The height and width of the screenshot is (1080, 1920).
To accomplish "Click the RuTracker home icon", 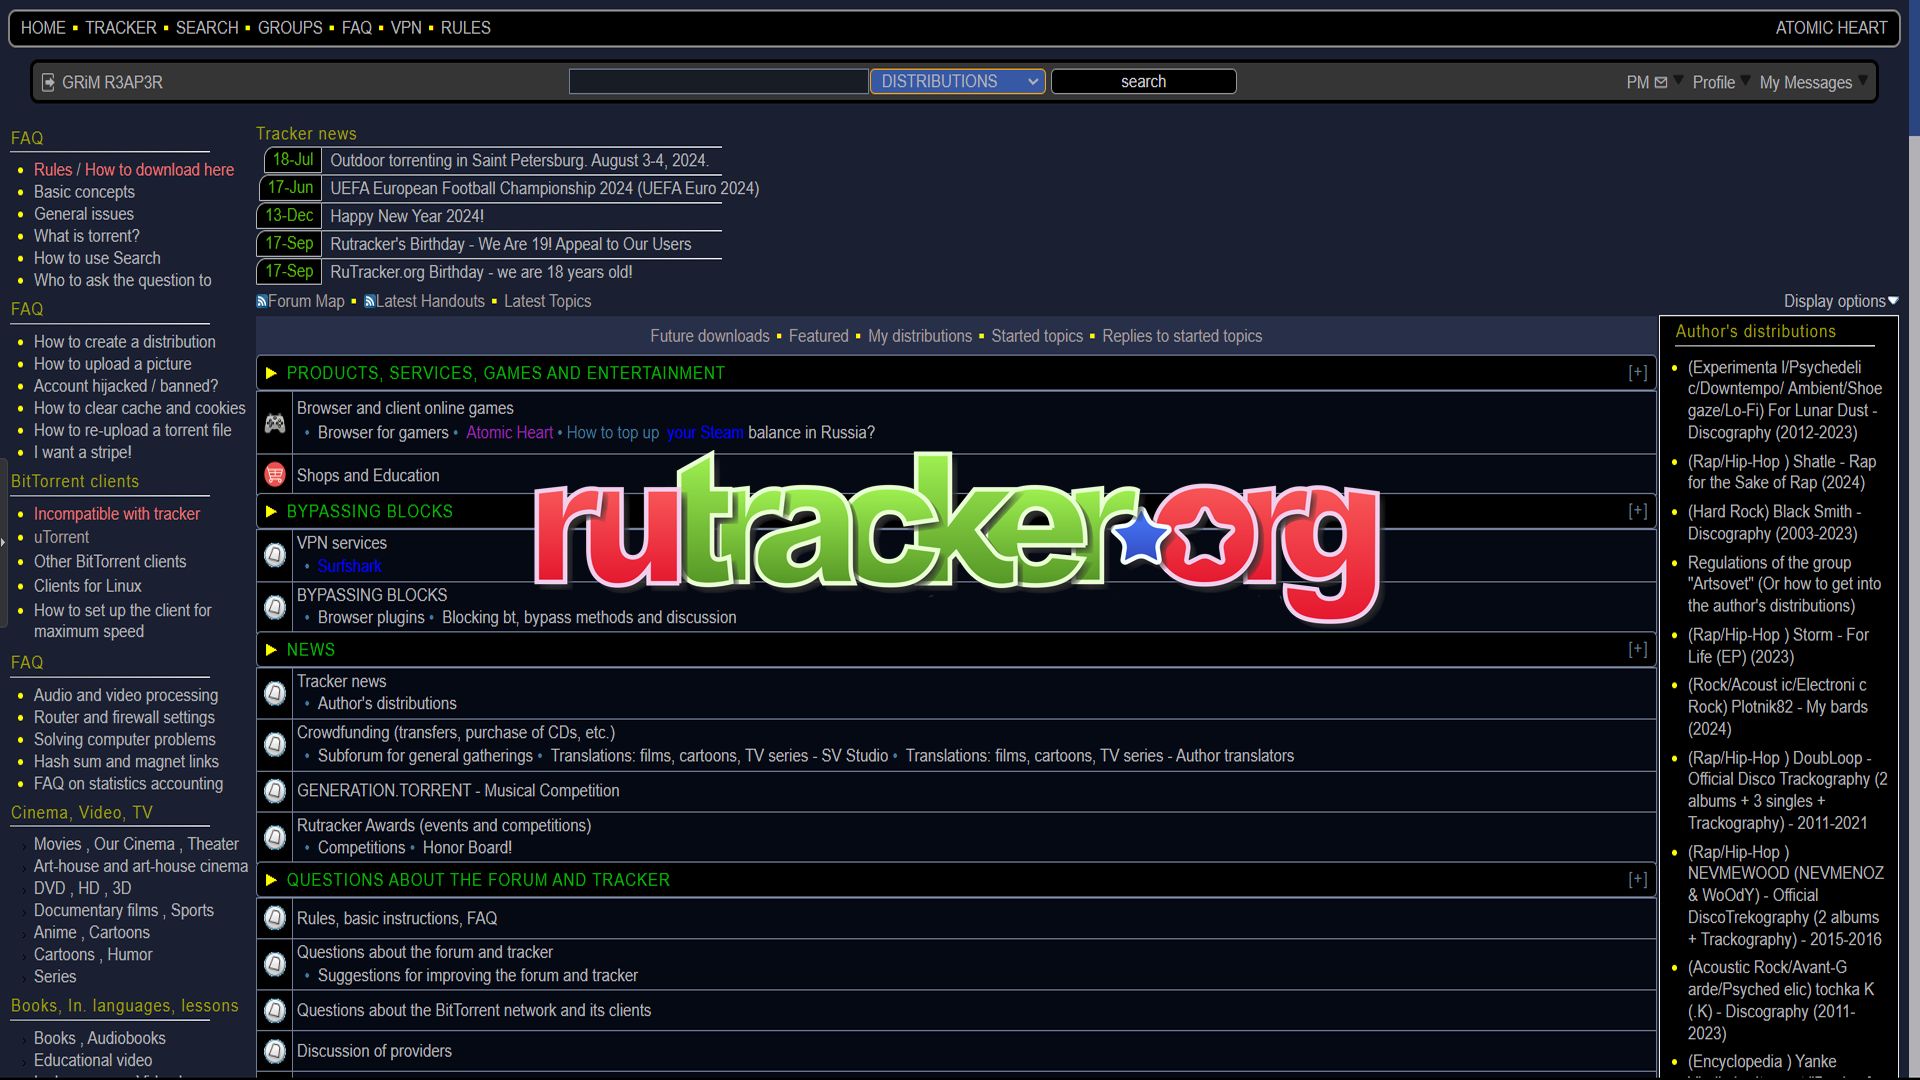I will [41, 28].
